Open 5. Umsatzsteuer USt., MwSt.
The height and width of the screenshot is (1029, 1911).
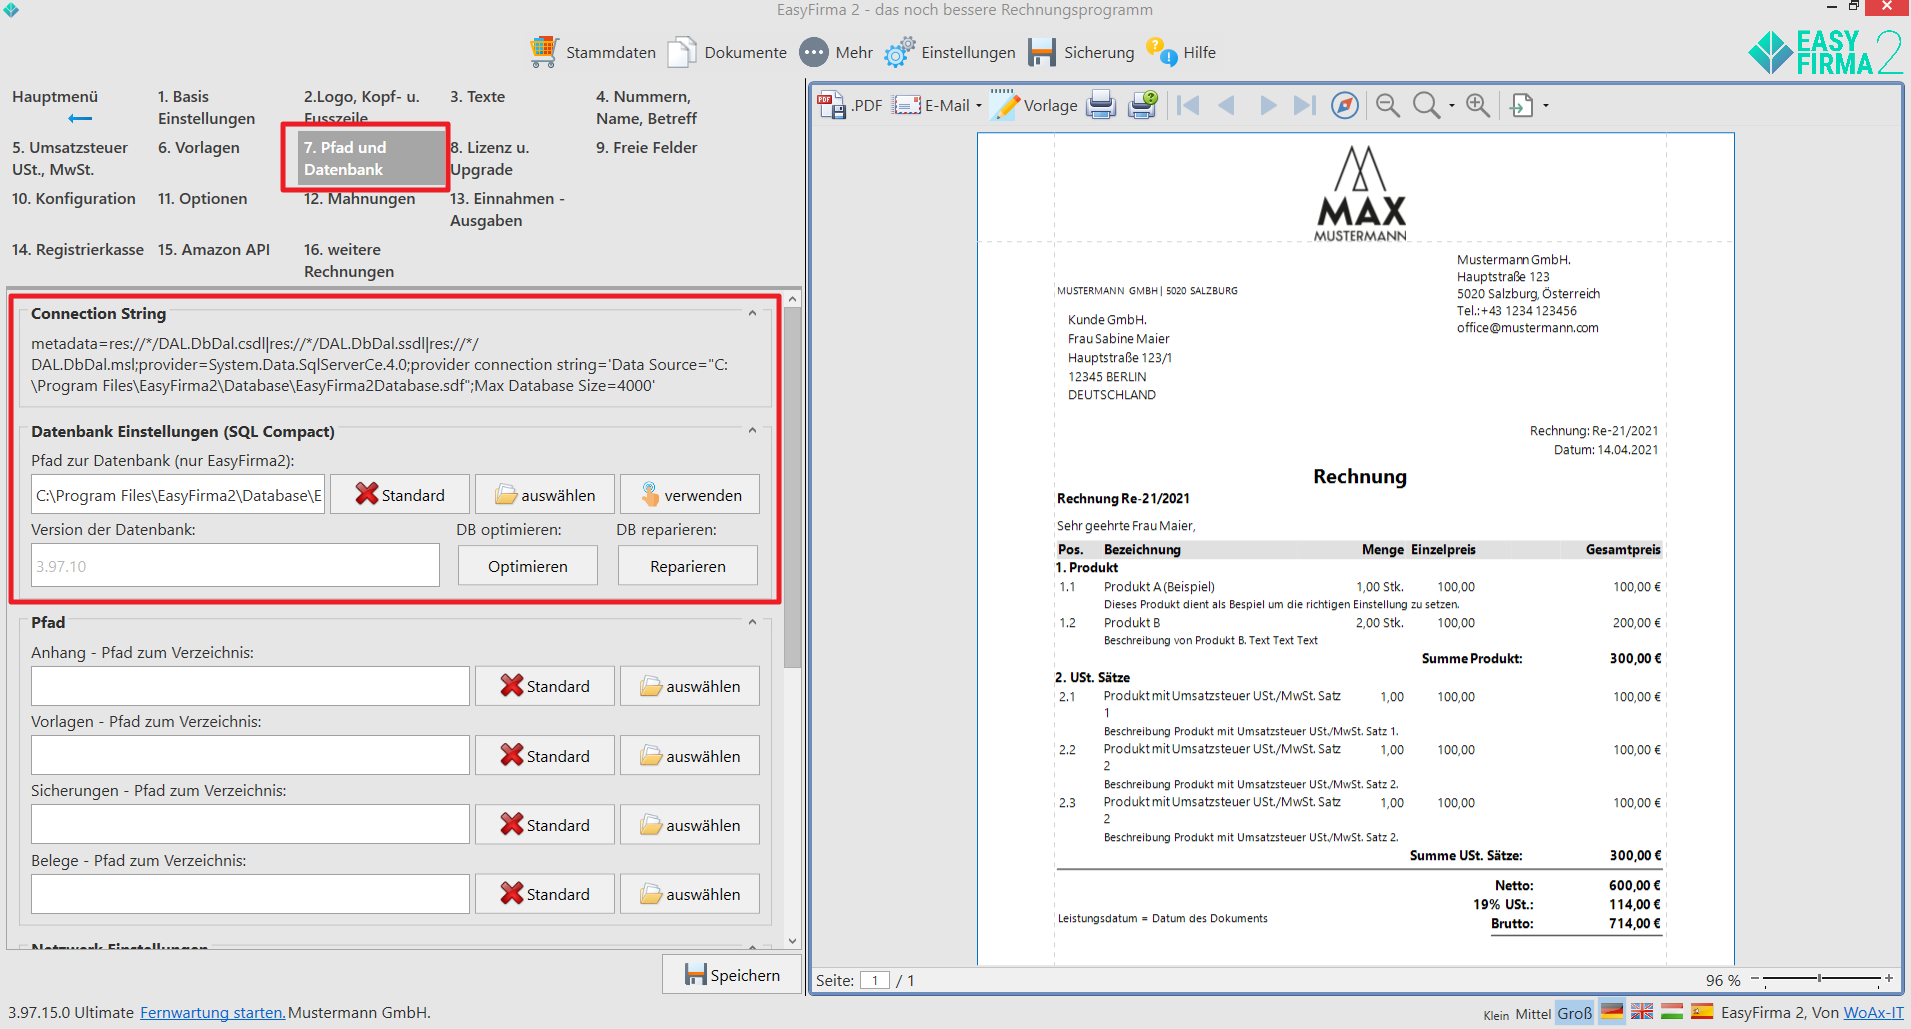(x=70, y=158)
